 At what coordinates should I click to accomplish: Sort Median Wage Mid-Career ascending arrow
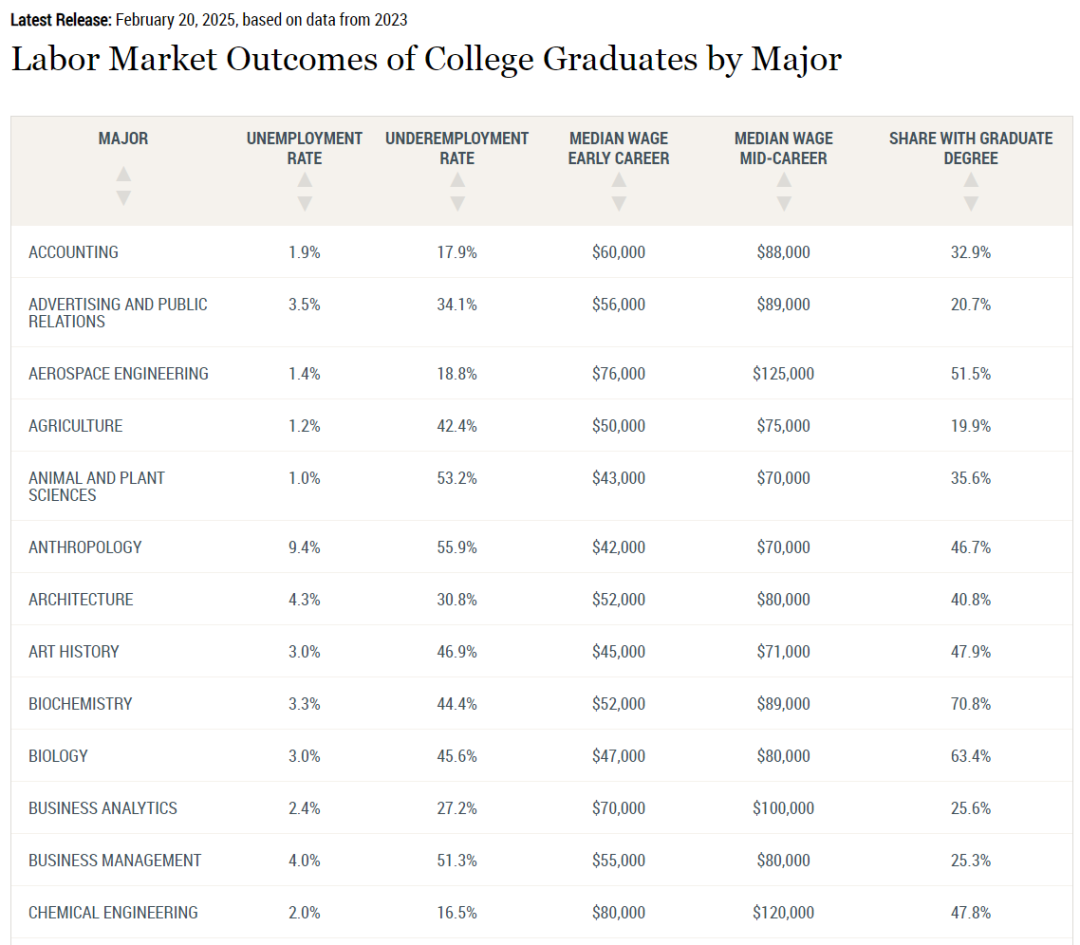[784, 180]
